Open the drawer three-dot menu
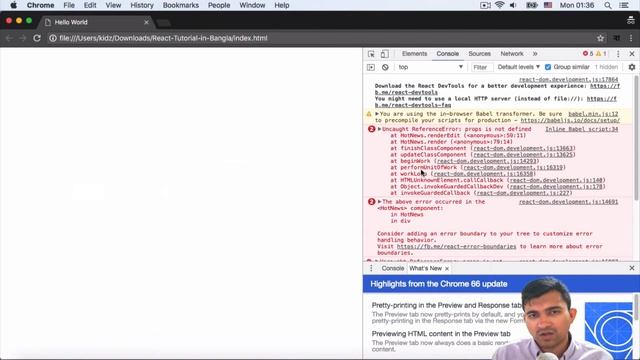640x360 pixels. [371, 268]
